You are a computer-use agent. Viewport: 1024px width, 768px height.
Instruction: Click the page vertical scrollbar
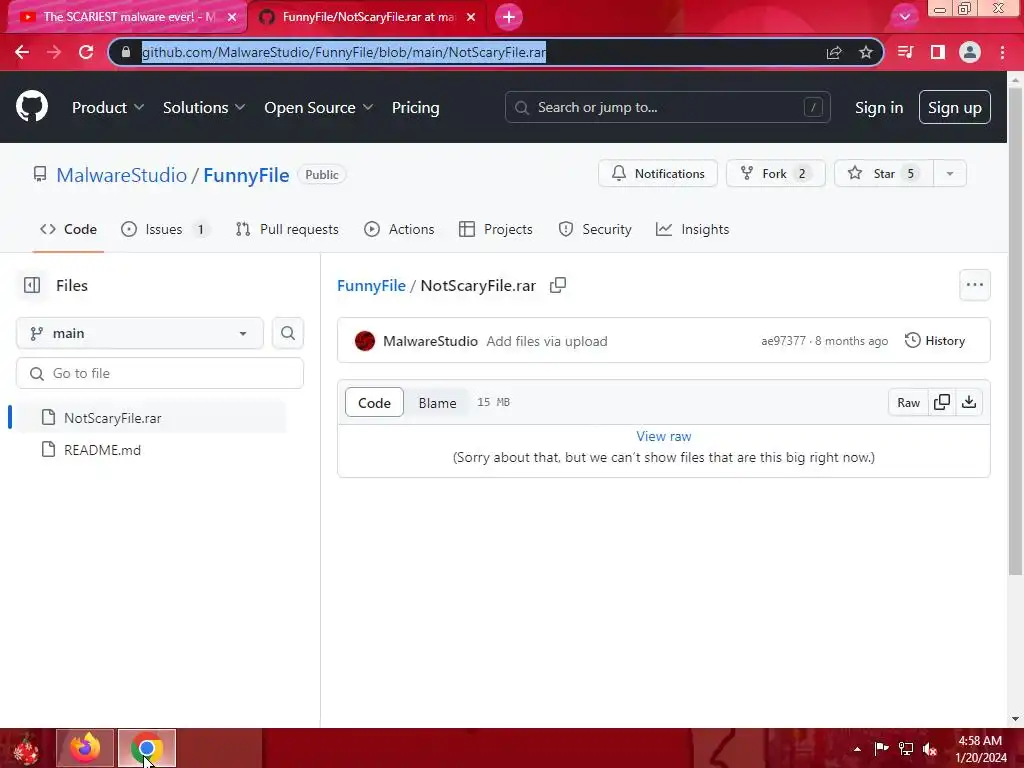point(1015,332)
